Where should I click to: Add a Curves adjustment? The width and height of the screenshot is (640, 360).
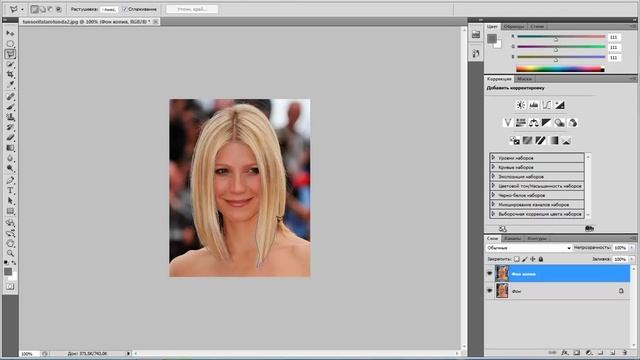[x=547, y=105]
